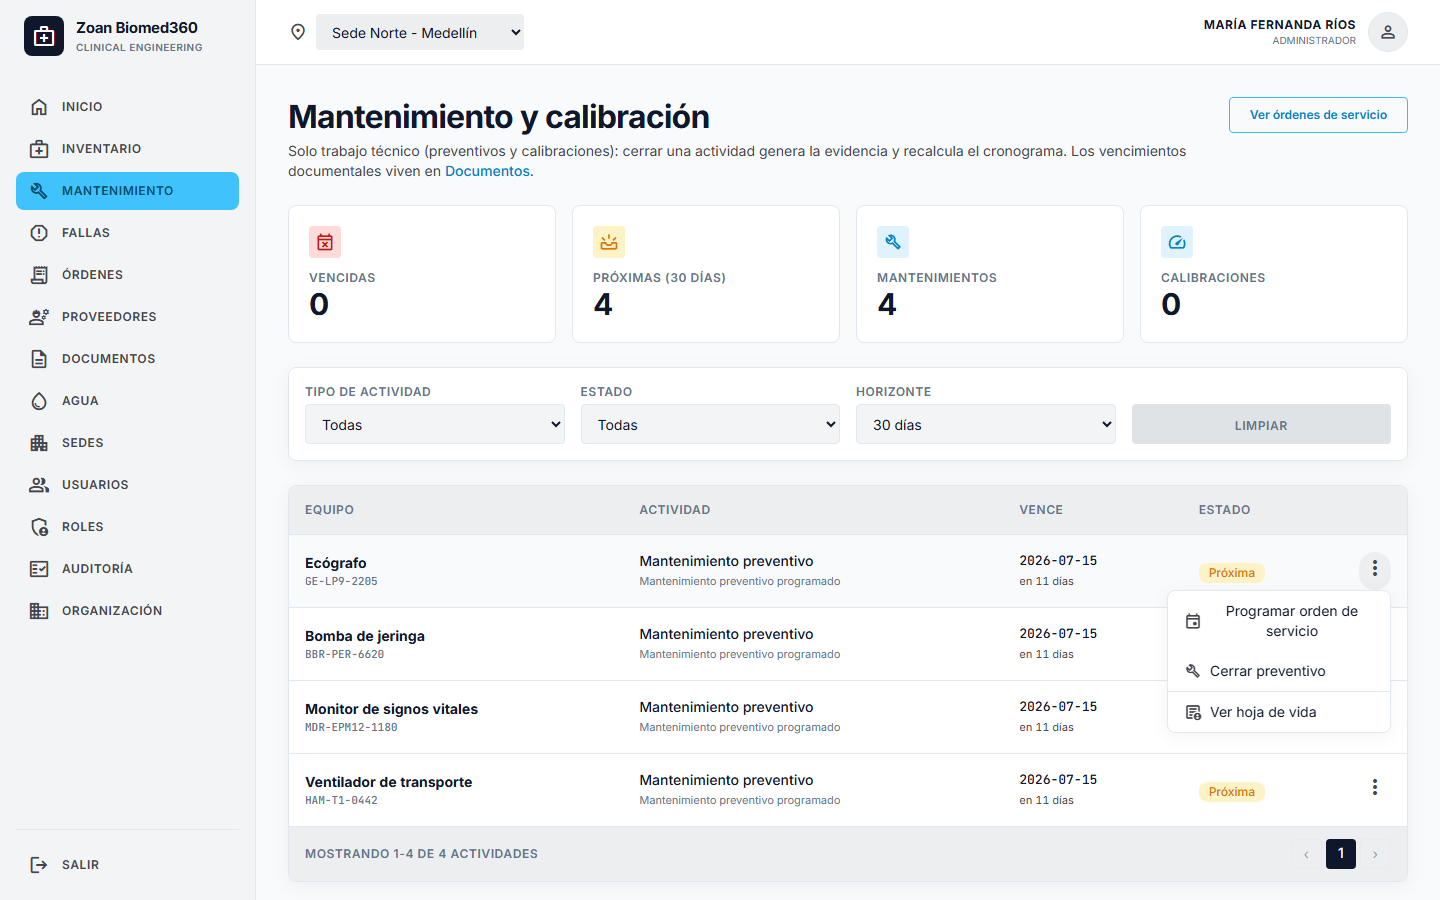Select Programar orden de servicio menu entry
Viewport: 1440px width, 900px height.
click(1279, 621)
